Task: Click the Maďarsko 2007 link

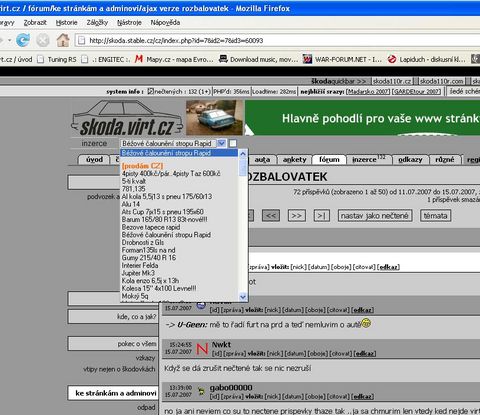Action: pos(368,91)
